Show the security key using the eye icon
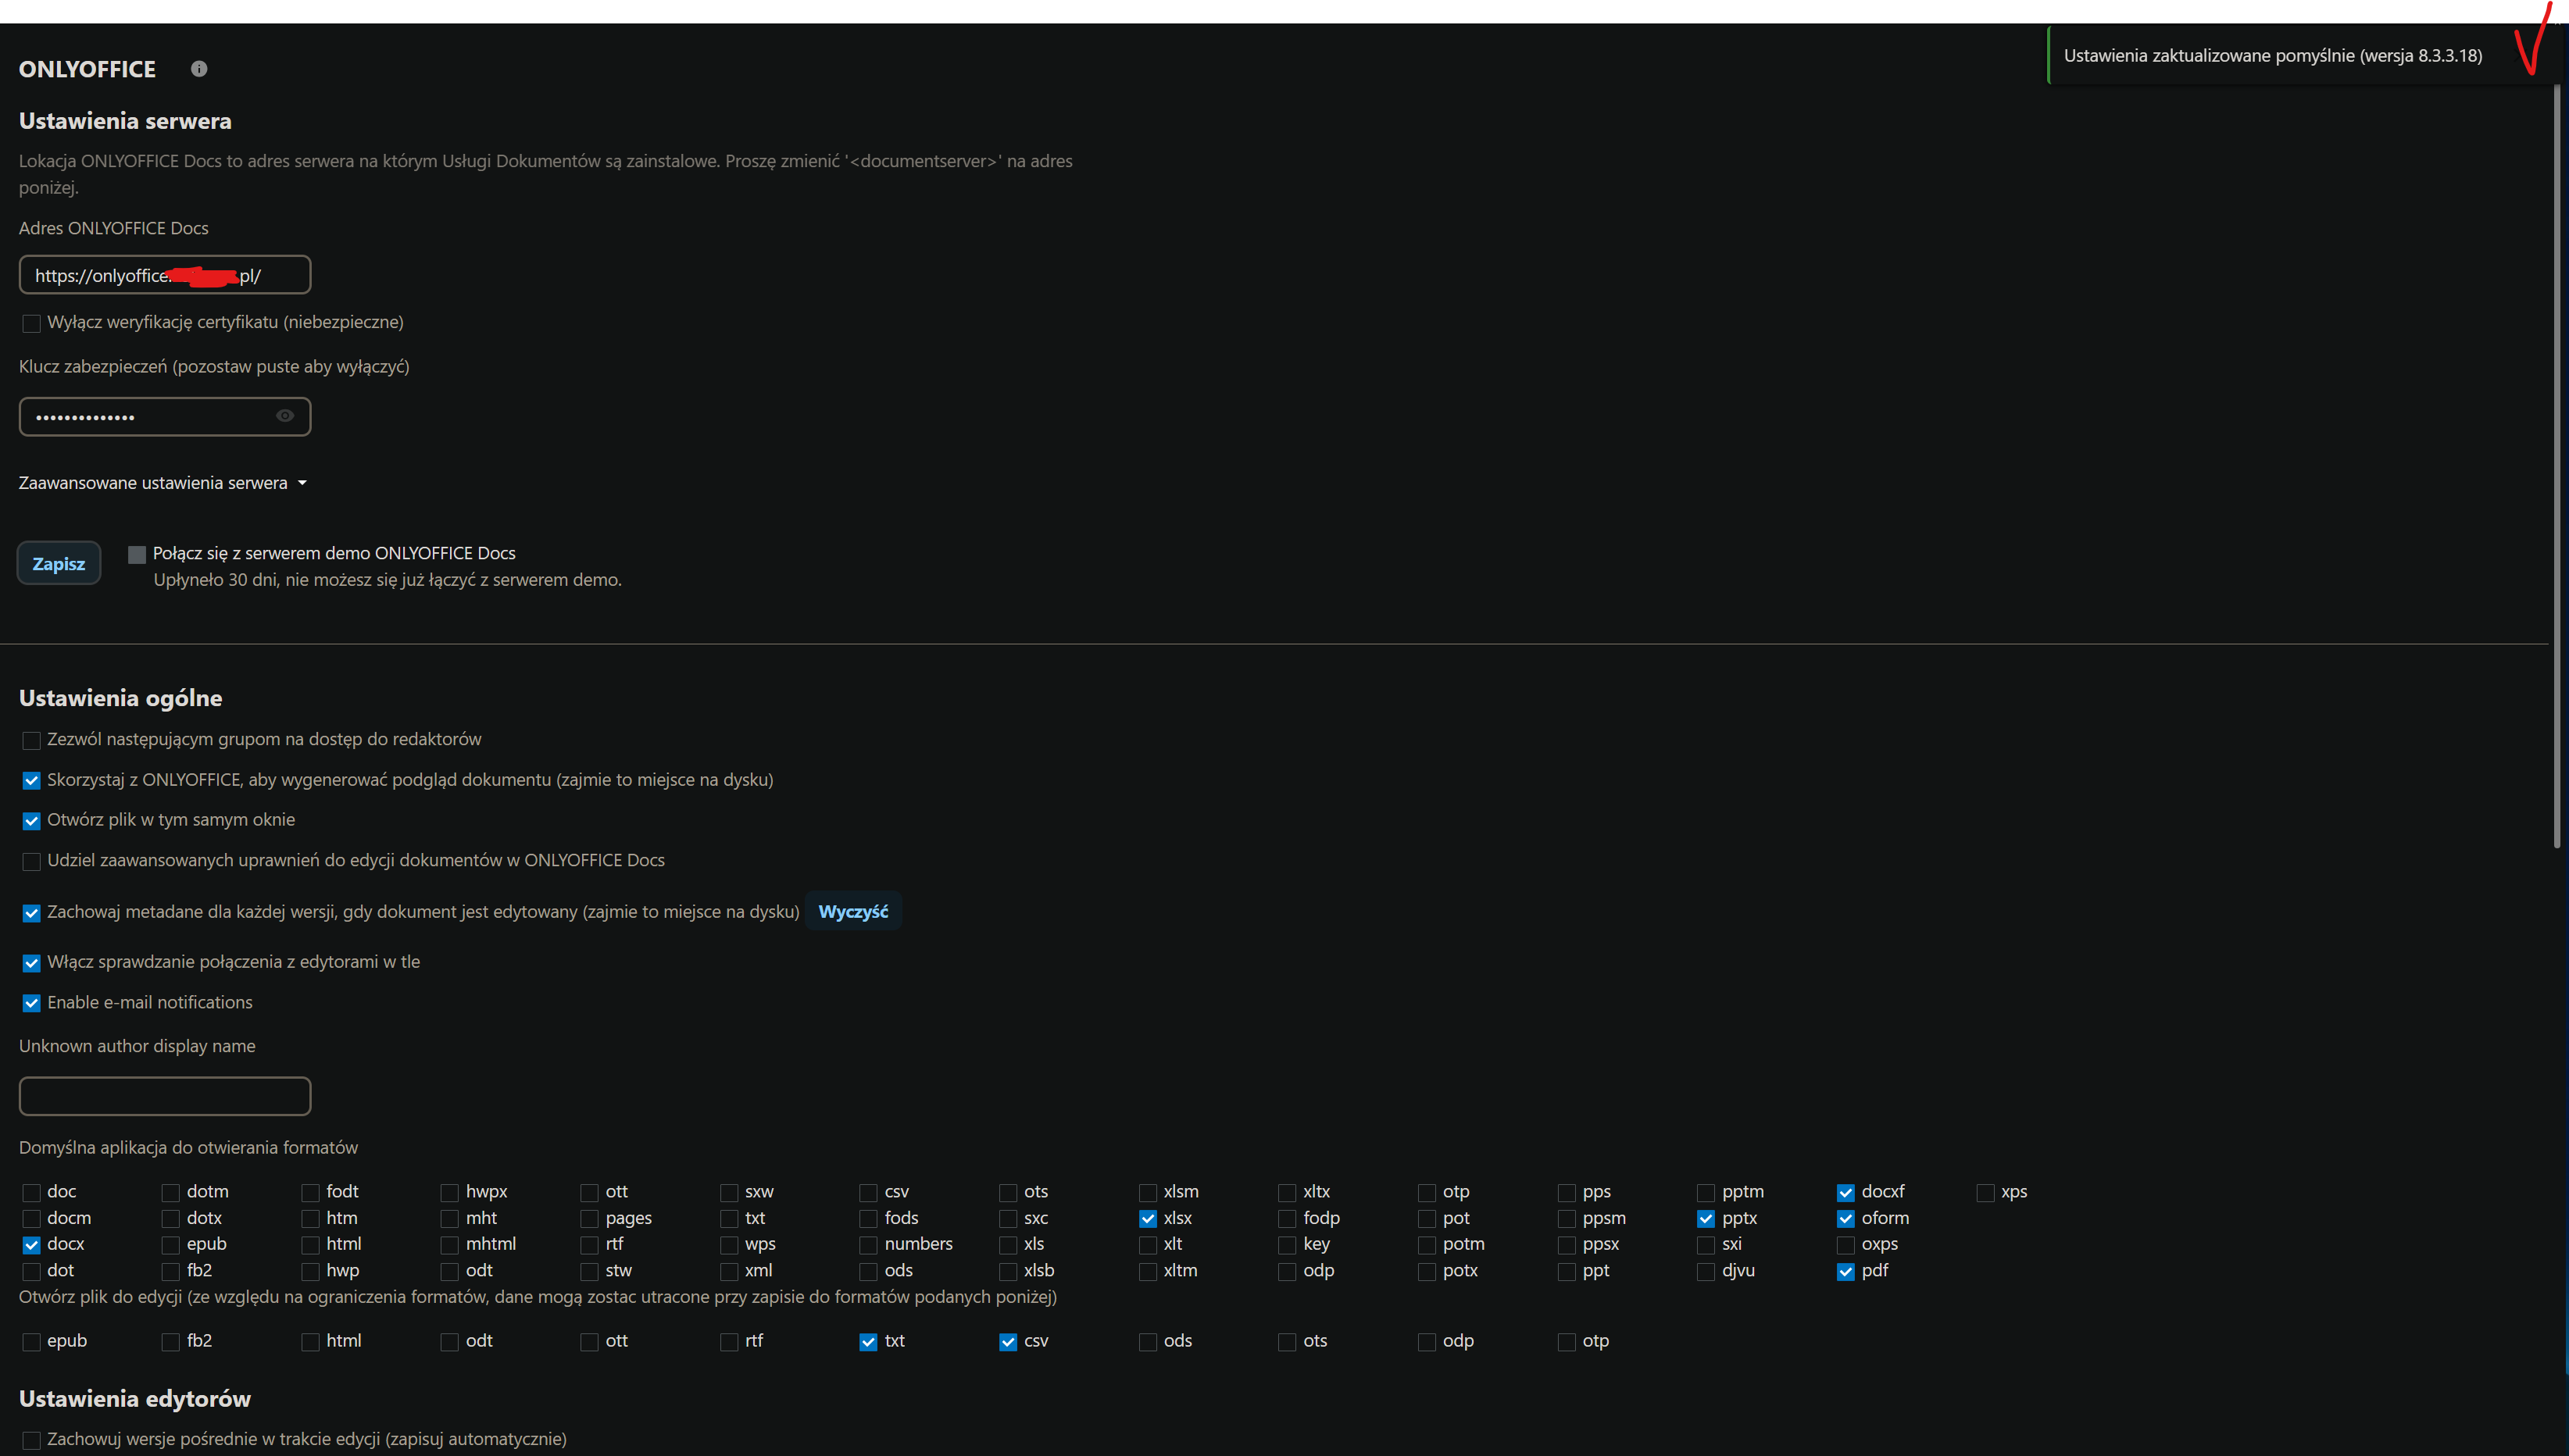This screenshot has width=2569, height=1456. pyautogui.click(x=285, y=416)
